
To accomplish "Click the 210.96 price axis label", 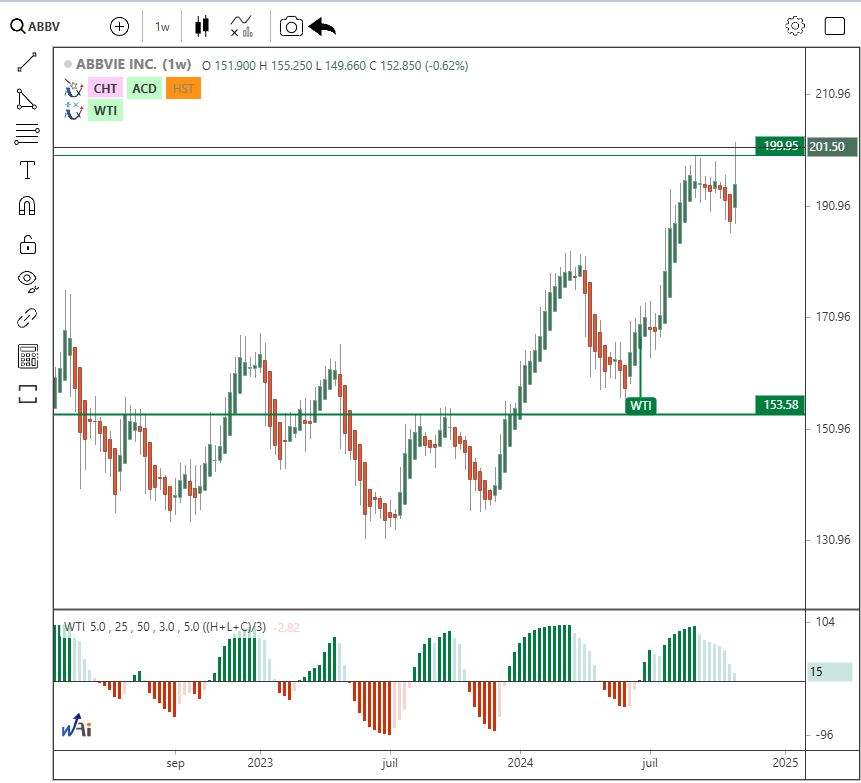I will [832, 94].
